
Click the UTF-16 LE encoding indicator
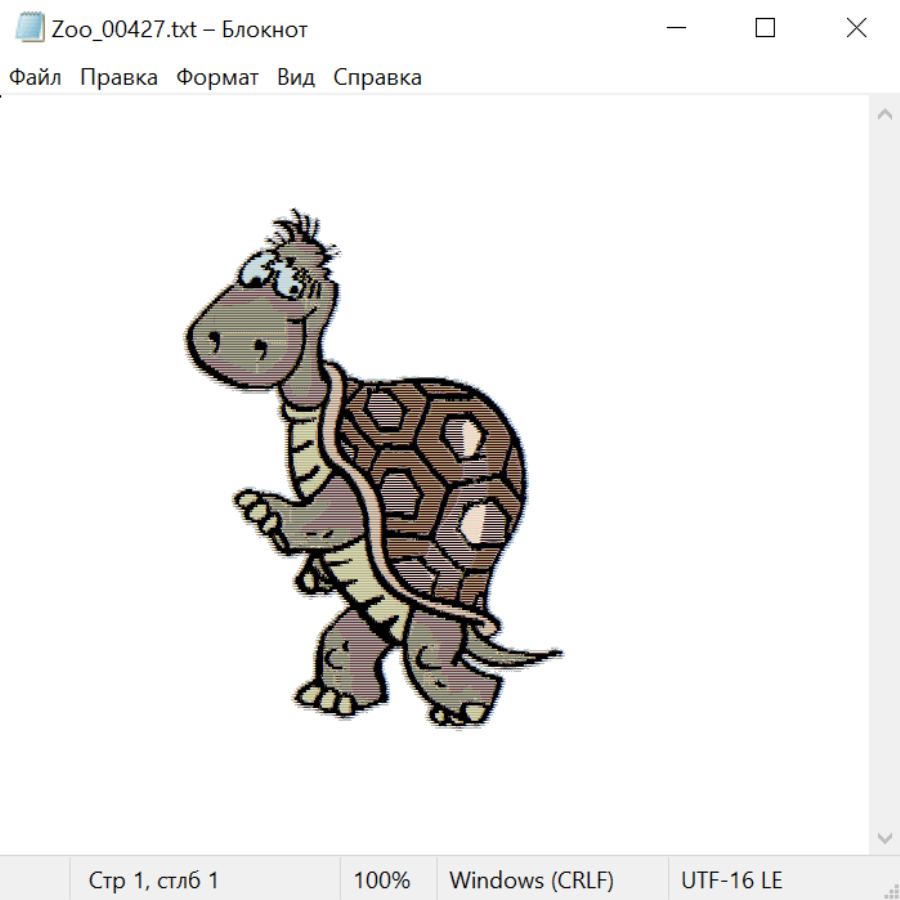731,880
